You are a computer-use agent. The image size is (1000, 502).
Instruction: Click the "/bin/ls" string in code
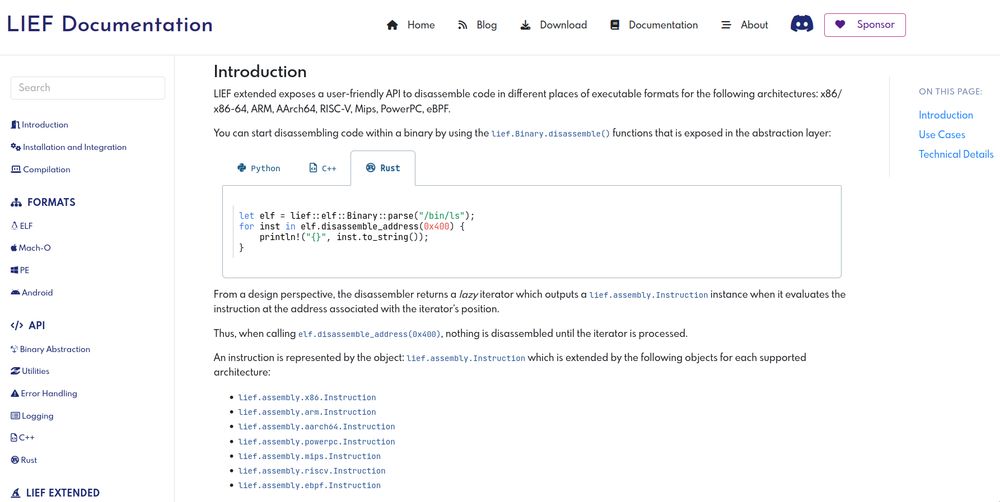pyautogui.click(x=442, y=216)
